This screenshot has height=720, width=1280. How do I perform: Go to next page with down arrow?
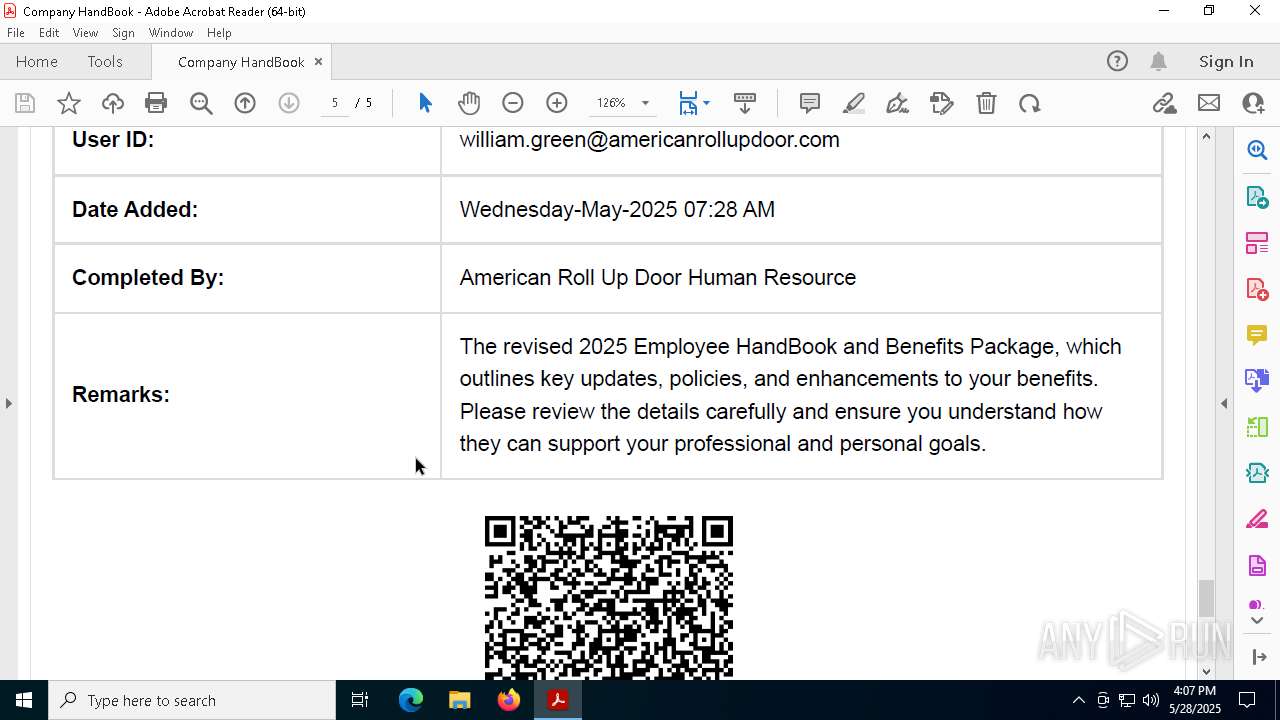pyautogui.click(x=289, y=103)
